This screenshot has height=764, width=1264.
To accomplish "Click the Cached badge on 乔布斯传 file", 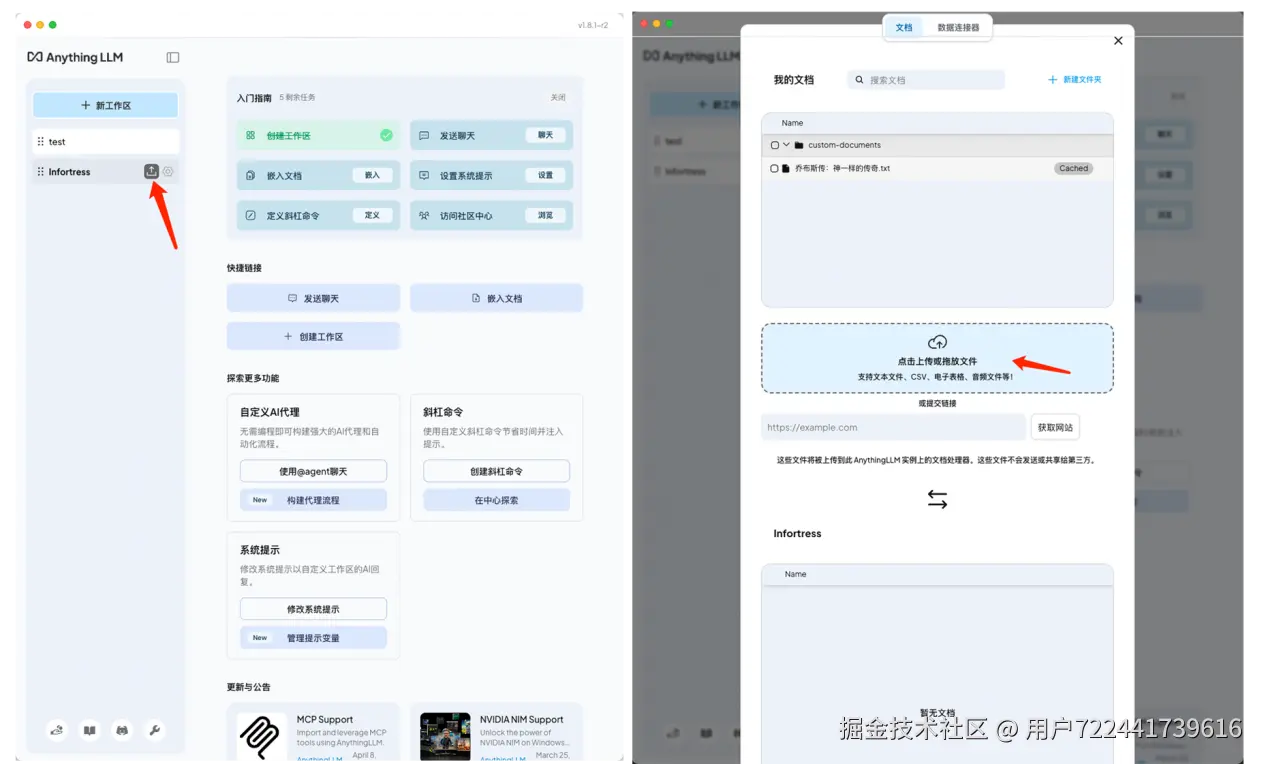I will (x=1073, y=168).
